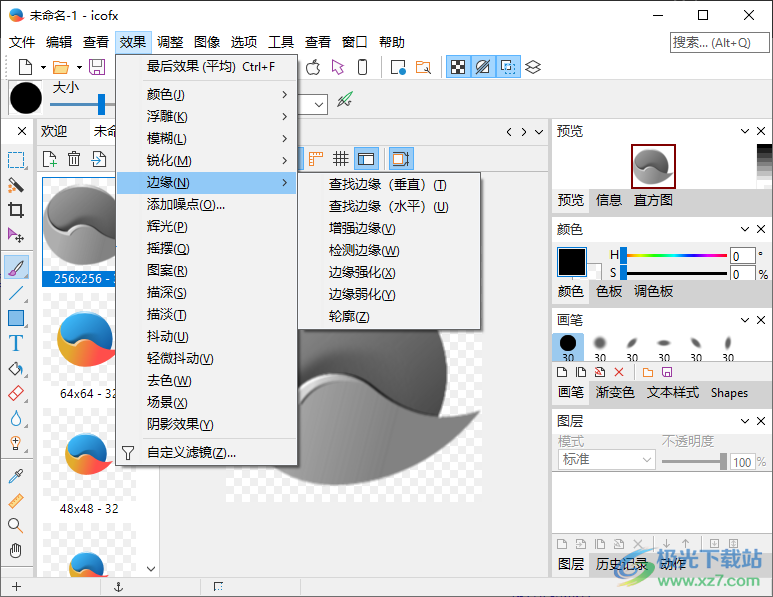Click the save floppy disk icon
Image resolution: width=773 pixels, height=597 pixels.
tap(97, 67)
